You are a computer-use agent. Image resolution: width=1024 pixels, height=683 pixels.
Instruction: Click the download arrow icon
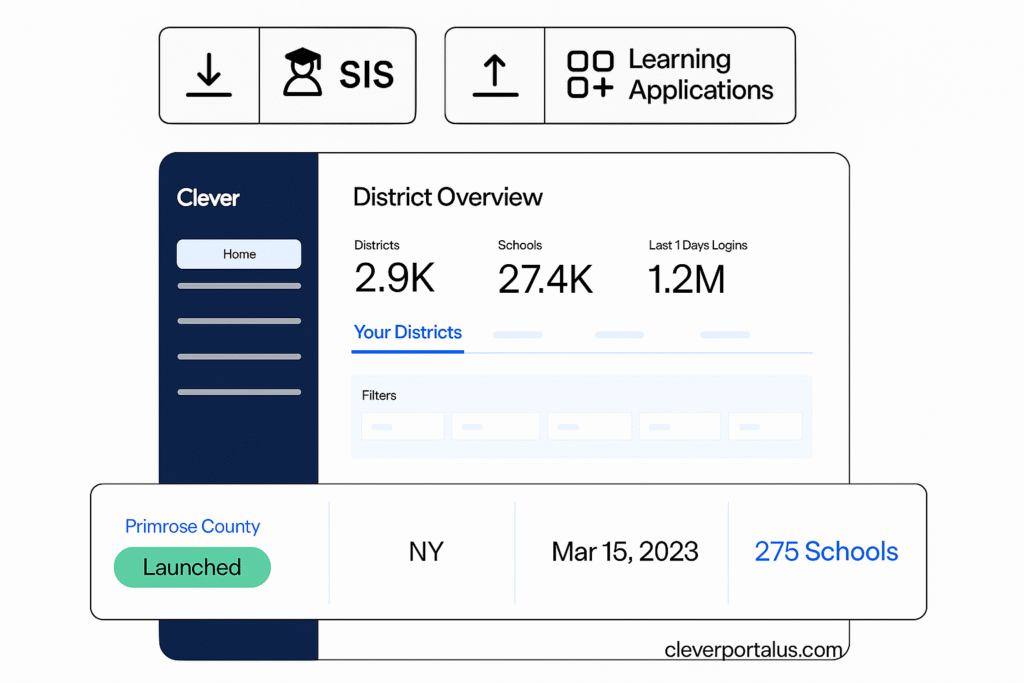coord(209,76)
